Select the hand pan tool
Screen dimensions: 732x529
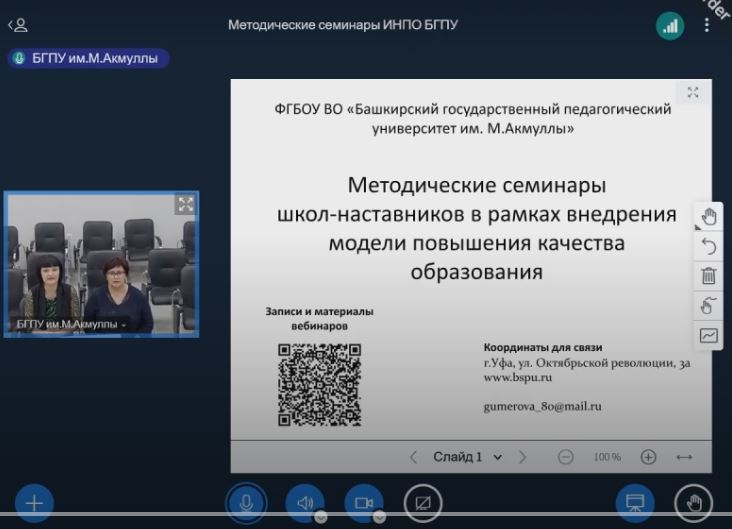coord(708,216)
